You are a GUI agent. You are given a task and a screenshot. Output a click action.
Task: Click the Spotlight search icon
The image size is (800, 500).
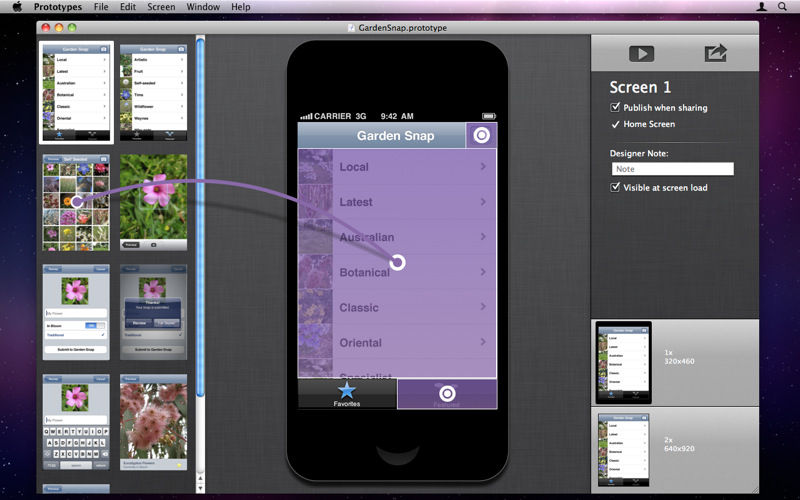pyautogui.click(x=782, y=7)
